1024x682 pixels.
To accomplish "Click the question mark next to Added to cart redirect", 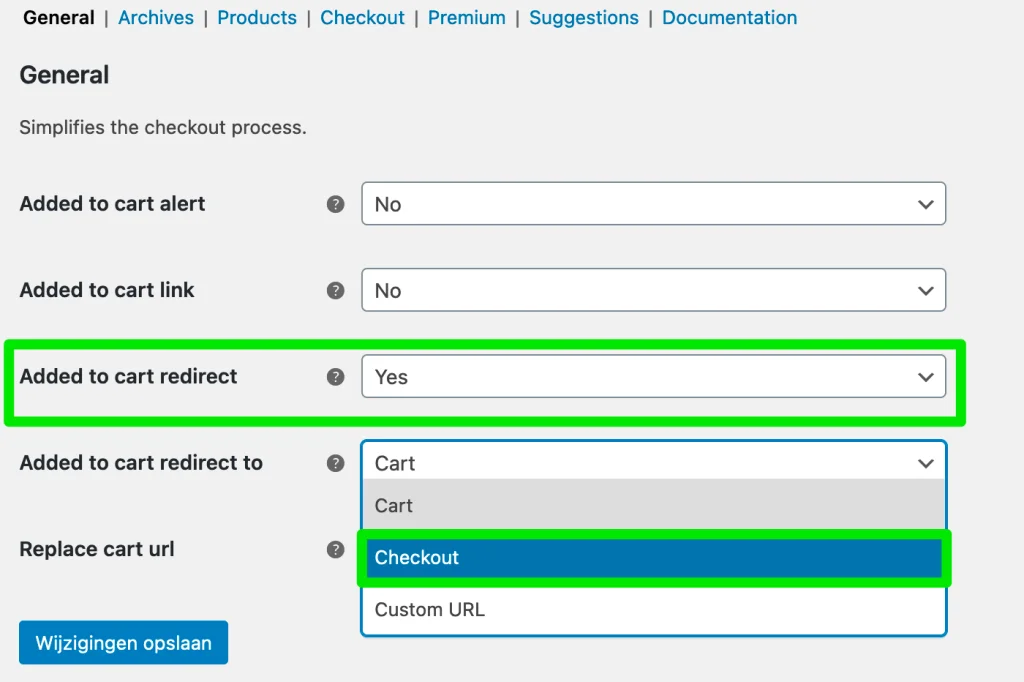I will pos(336,377).
